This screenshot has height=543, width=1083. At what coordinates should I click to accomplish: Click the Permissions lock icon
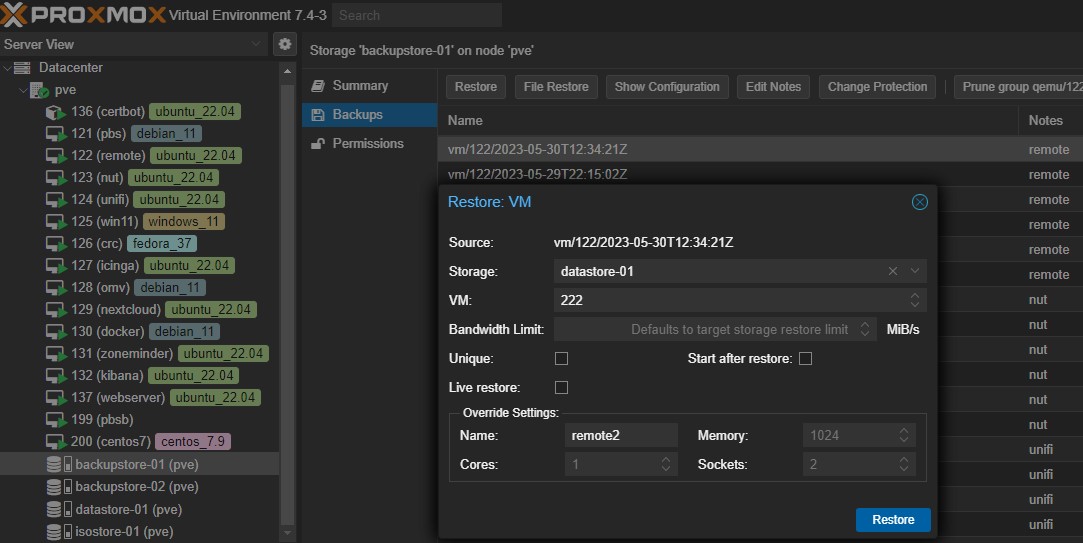(318, 144)
